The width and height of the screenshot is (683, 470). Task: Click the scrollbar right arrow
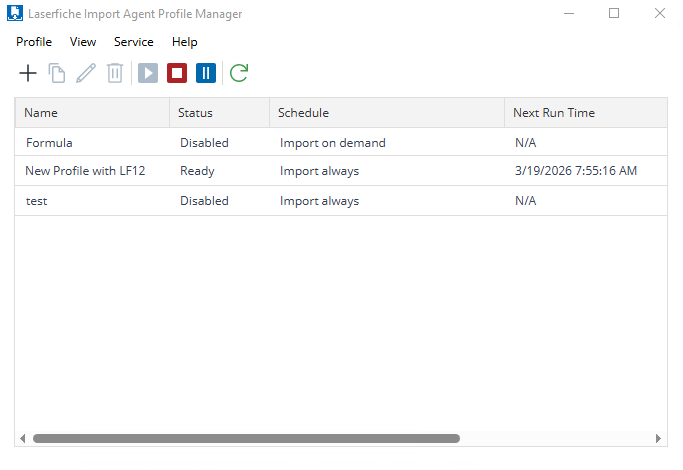tap(658, 438)
